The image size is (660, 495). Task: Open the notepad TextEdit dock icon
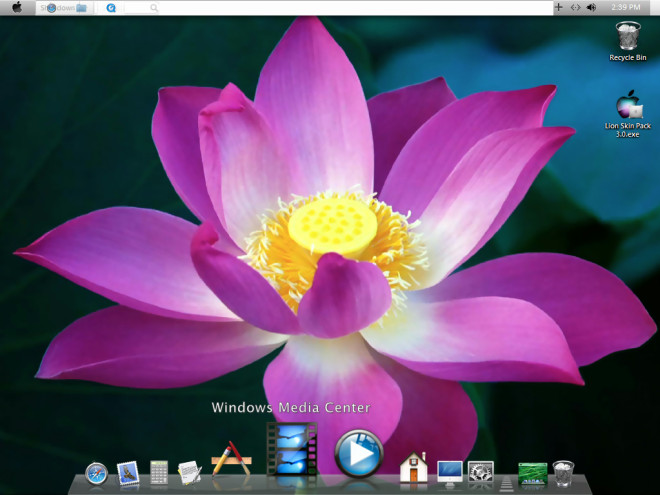tap(189, 472)
